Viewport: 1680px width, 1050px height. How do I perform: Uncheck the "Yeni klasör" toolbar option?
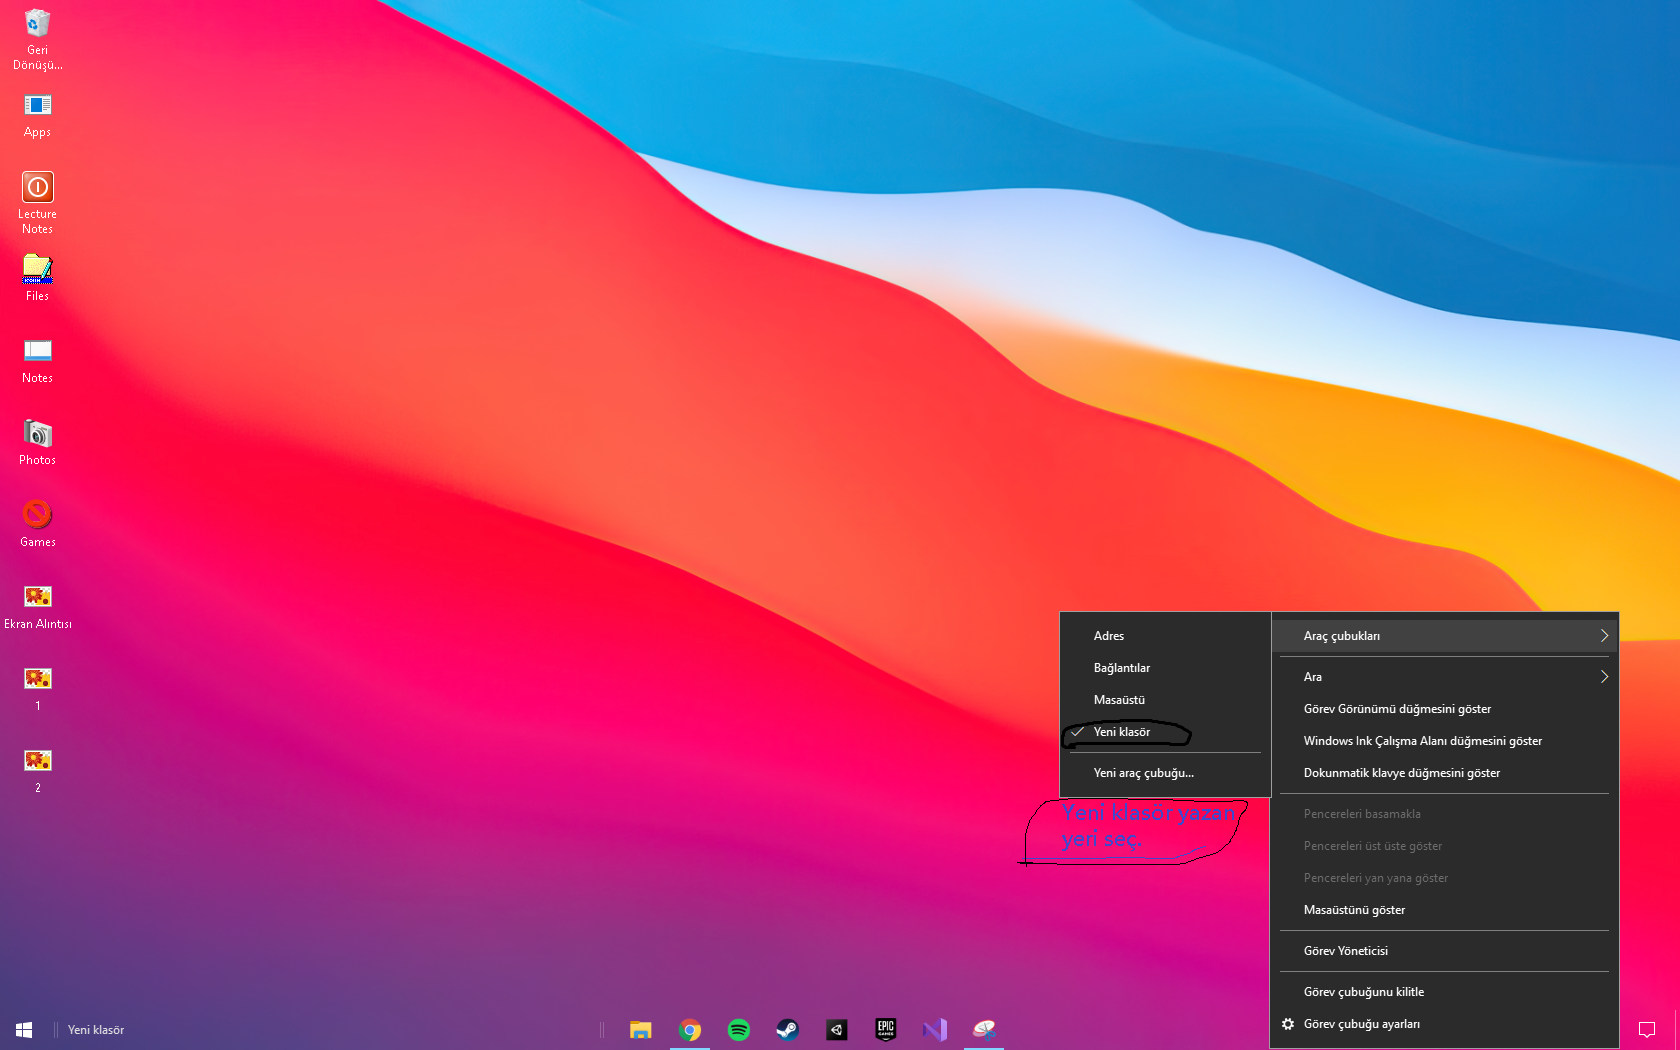pyautogui.click(x=1122, y=732)
